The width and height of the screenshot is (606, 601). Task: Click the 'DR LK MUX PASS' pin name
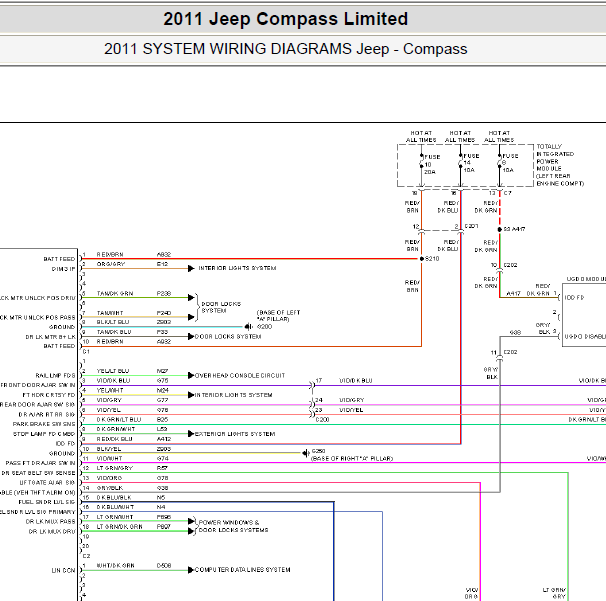tap(50, 522)
